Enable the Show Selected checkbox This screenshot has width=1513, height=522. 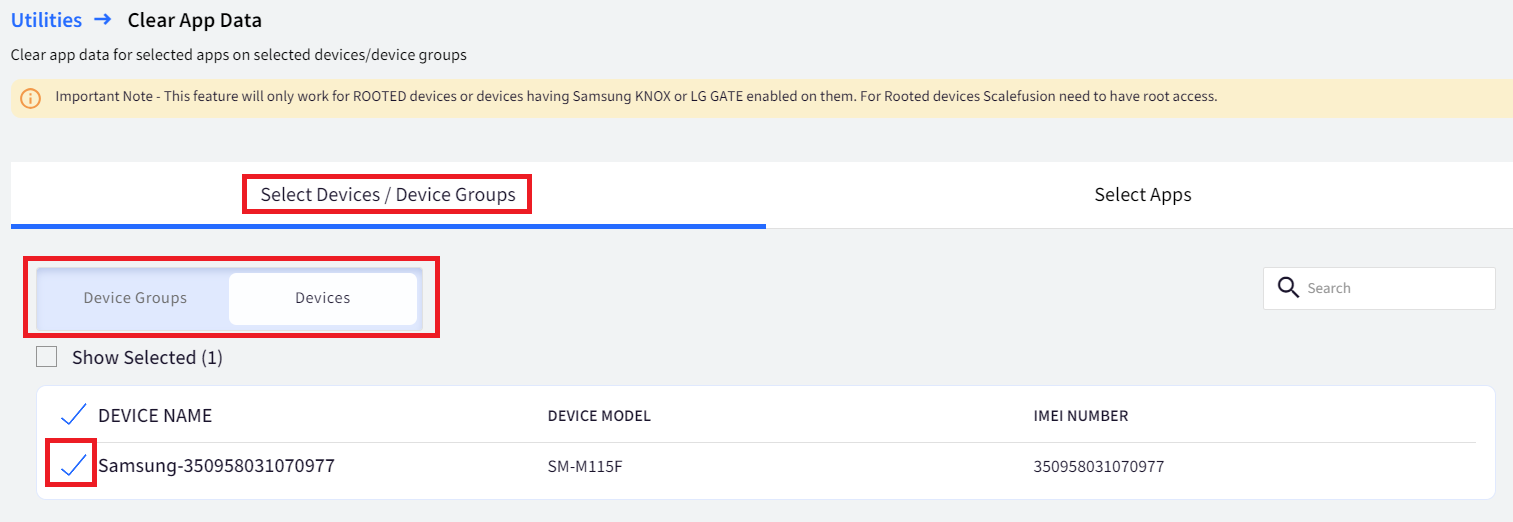[46, 357]
